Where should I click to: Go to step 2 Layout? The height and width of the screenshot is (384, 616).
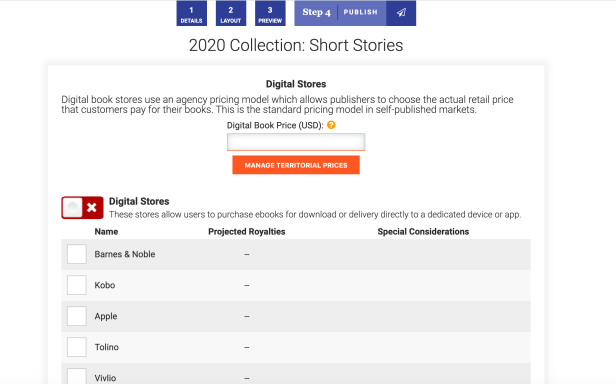(231, 13)
